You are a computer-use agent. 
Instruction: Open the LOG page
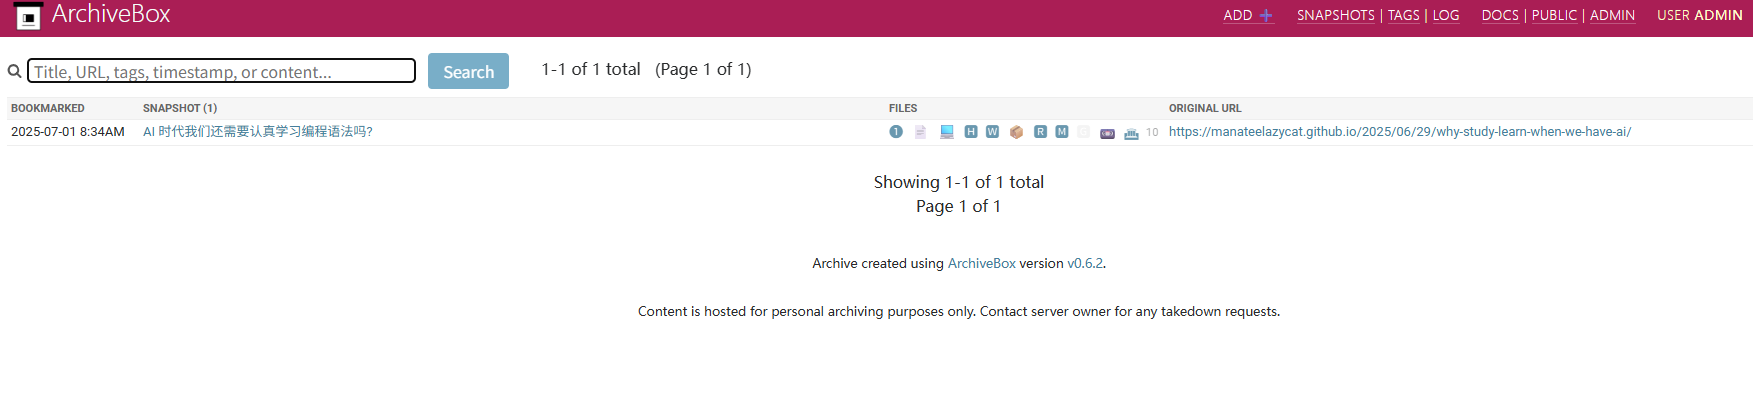[x=1446, y=15]
